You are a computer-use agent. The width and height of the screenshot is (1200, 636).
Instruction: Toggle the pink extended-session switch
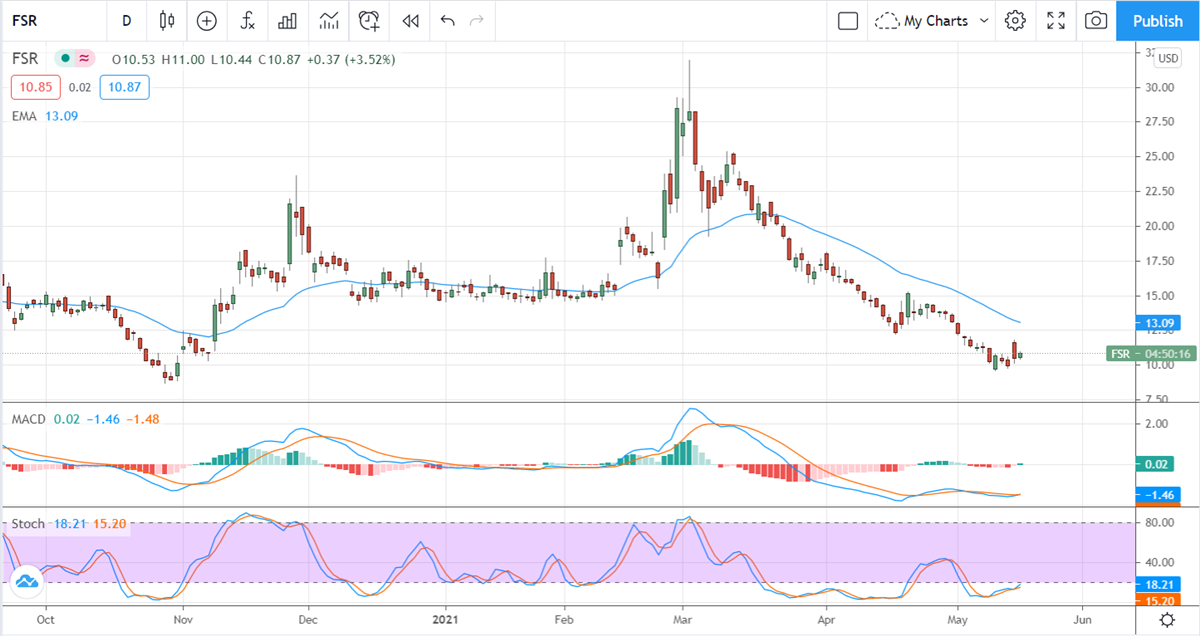coord(84,60)
